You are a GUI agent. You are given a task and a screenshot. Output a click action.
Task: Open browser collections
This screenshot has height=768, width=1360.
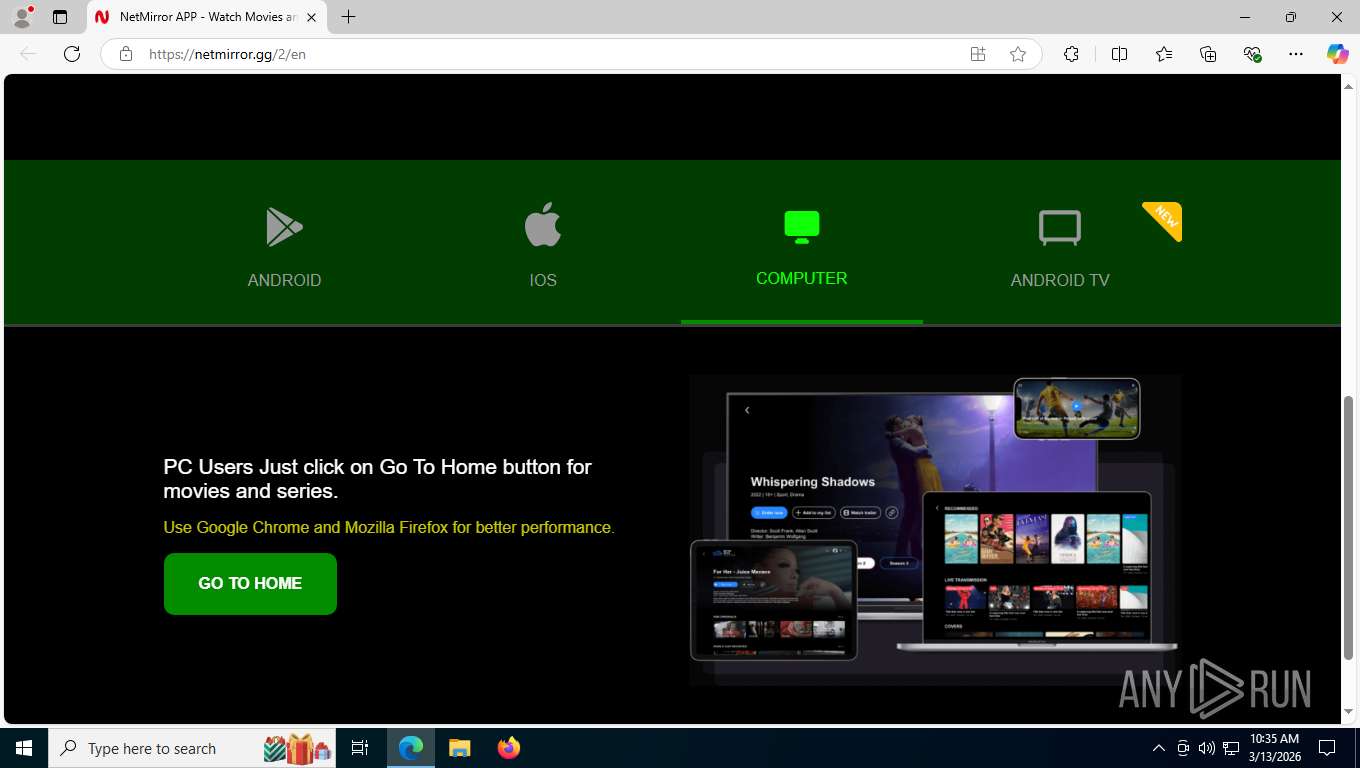point(1208,54)
